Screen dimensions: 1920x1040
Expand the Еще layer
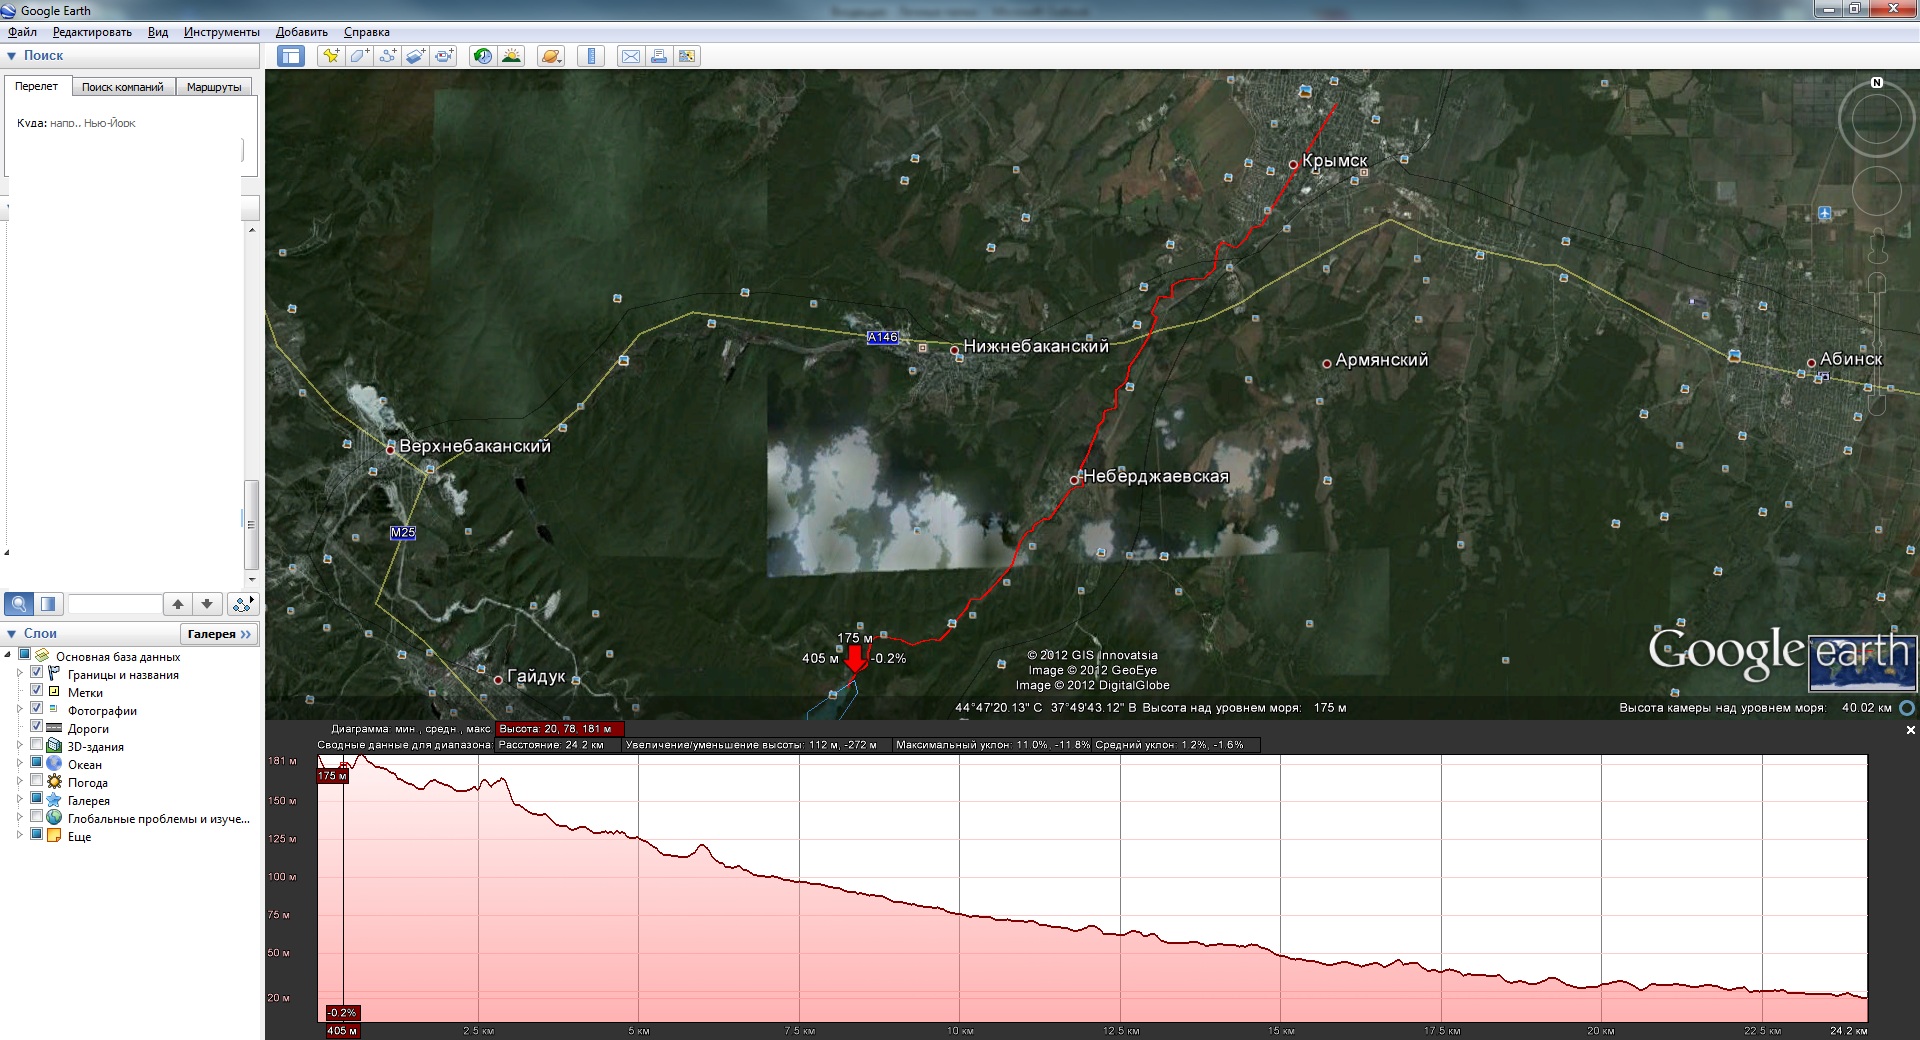click(x=20, y=836)
